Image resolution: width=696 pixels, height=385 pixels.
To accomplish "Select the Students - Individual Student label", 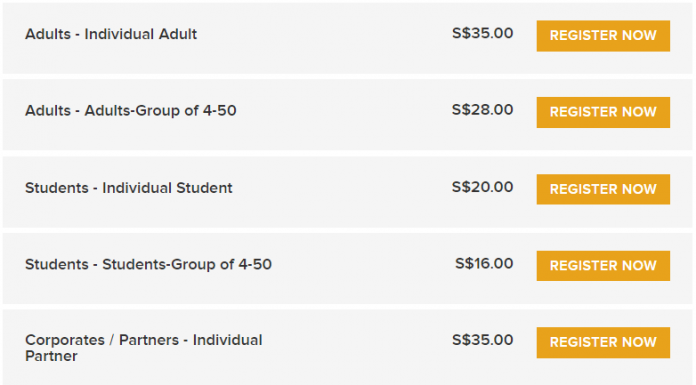I will [x=129, y=188].
